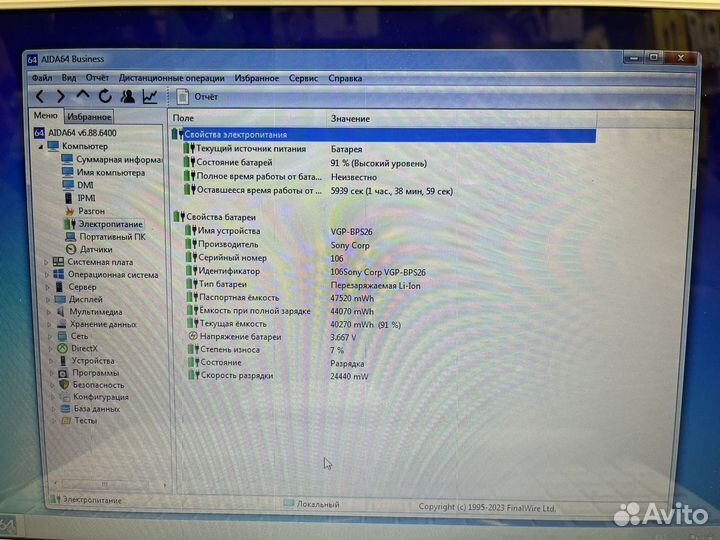Expand the Операционная система node arrow

pos(46,275)
